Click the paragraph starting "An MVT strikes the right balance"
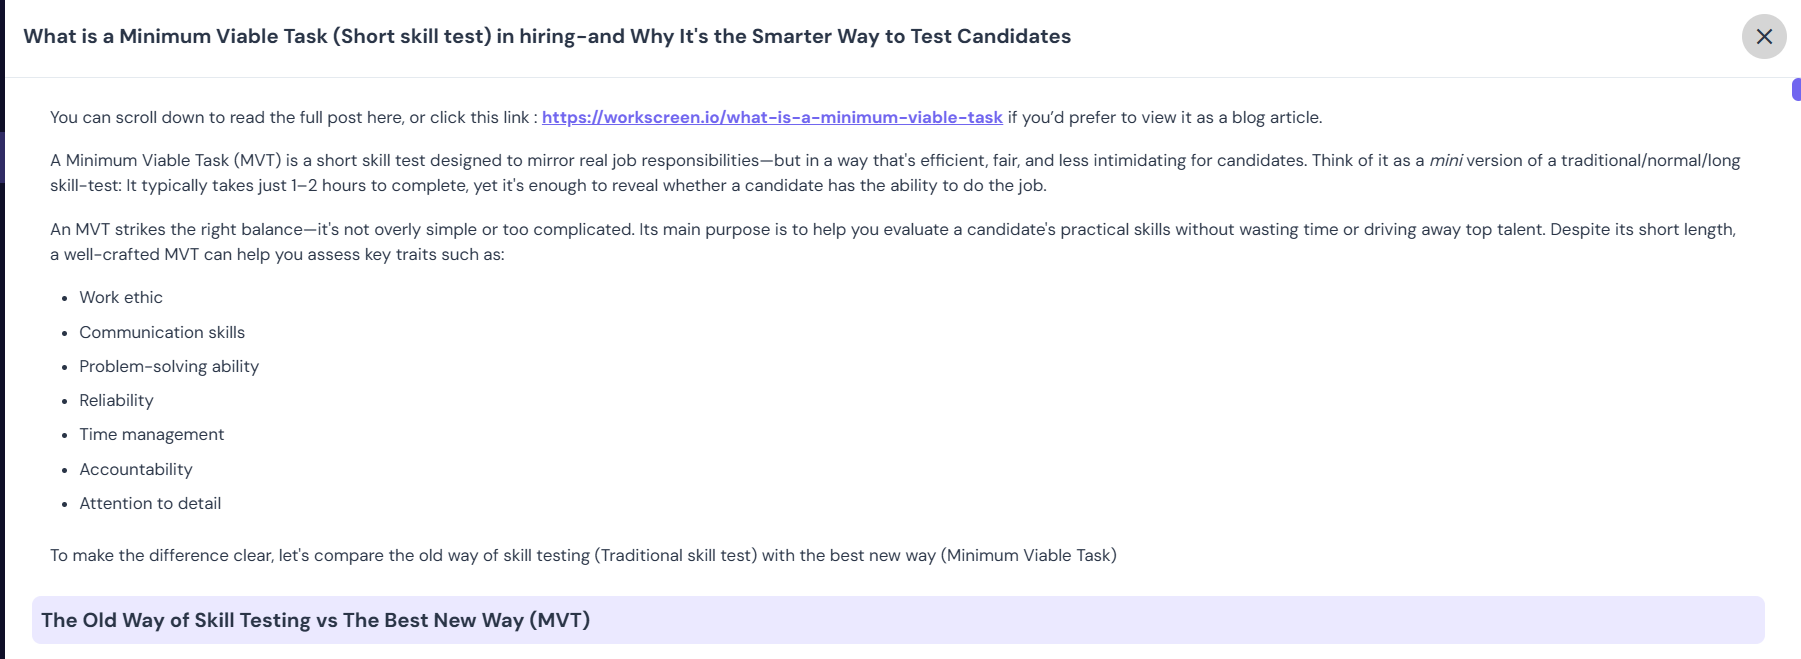This screenshot has height=659, width=1801. tap(893, 242)
